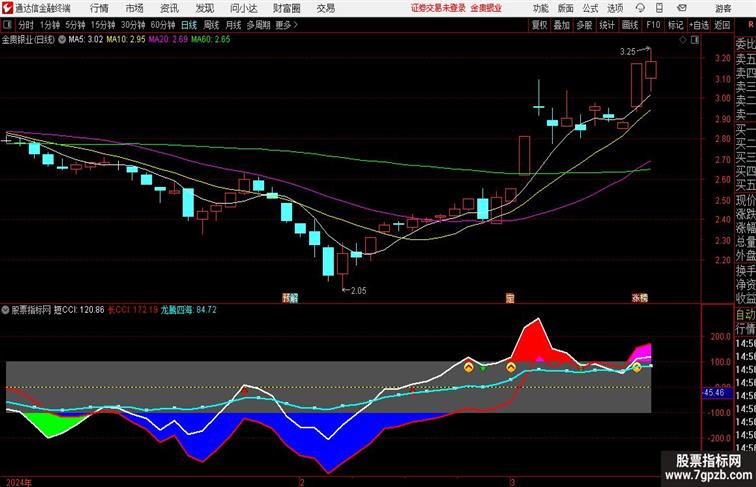Expand the round dropdown beside 股票指标网 indicator
The height and width of the screenshot is (487, 756).
tap(5, 310)
